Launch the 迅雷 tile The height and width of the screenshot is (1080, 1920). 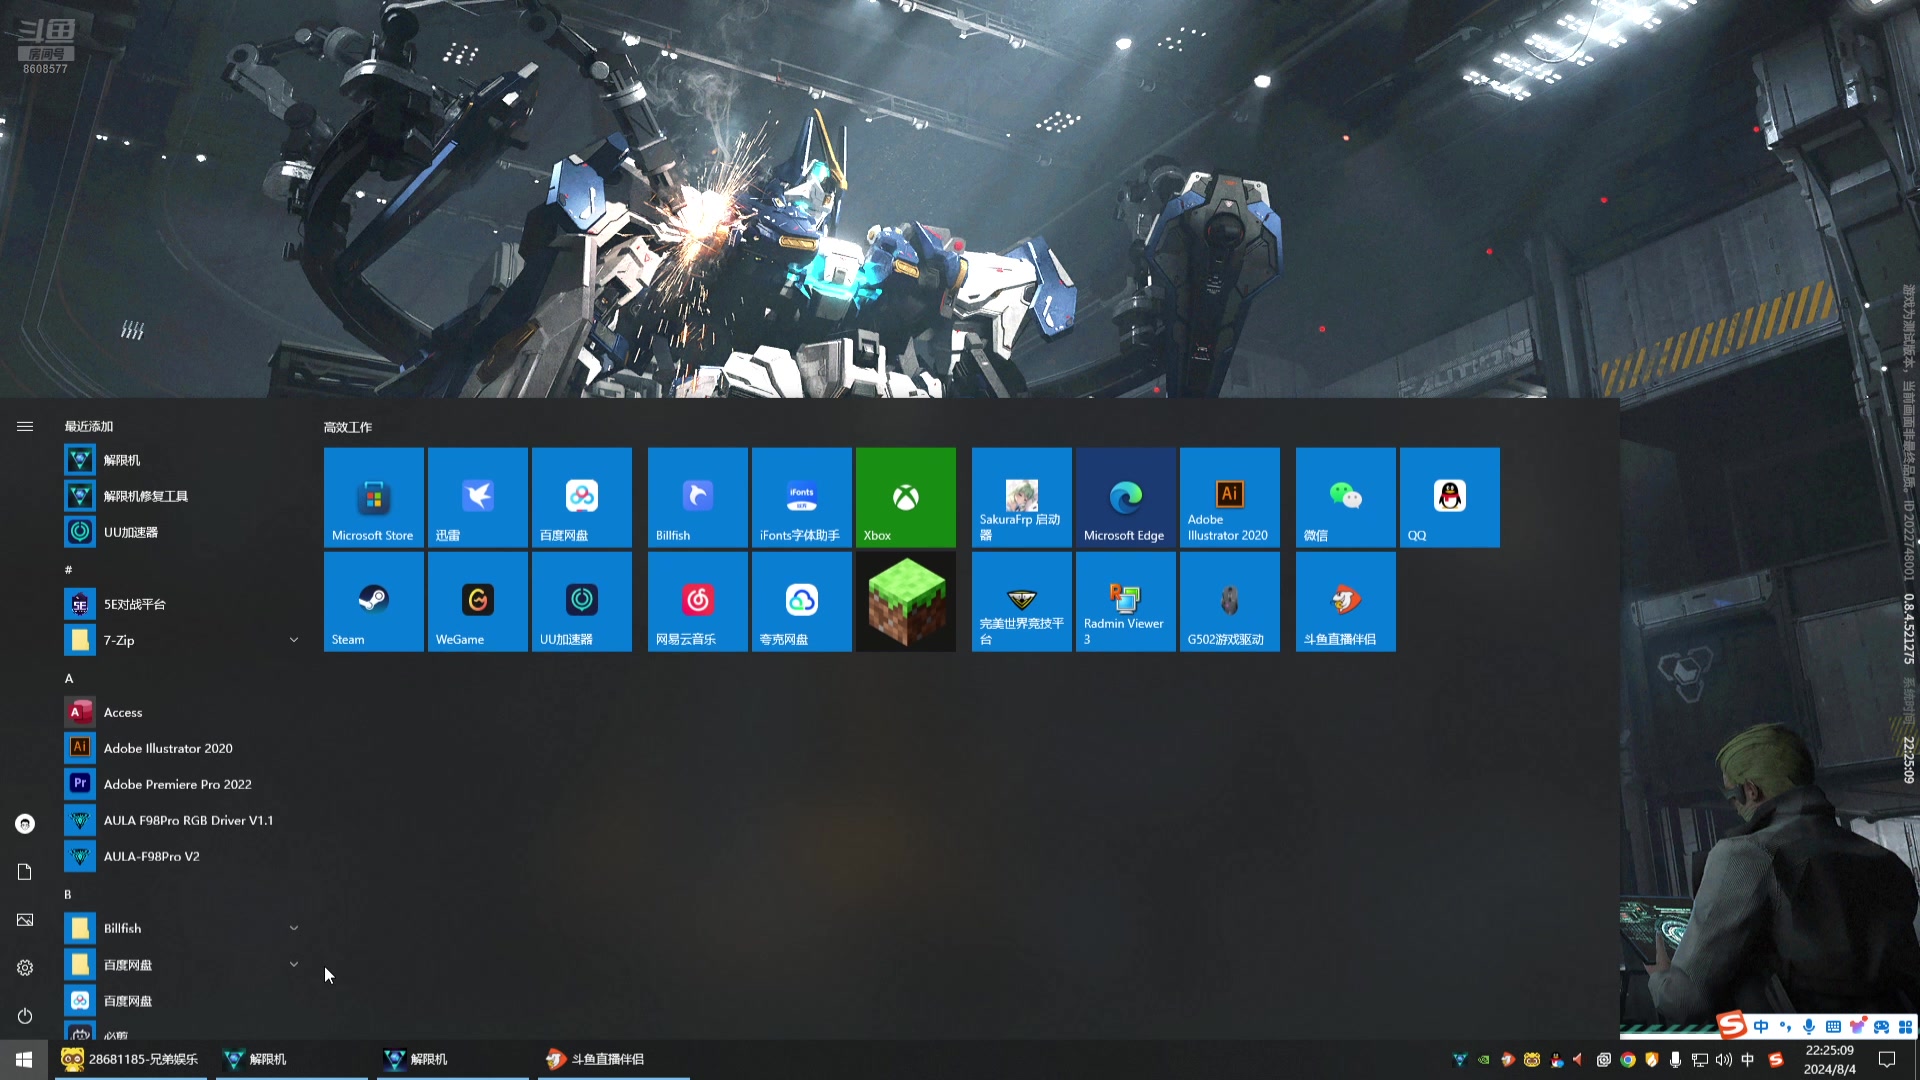[477, 497]
